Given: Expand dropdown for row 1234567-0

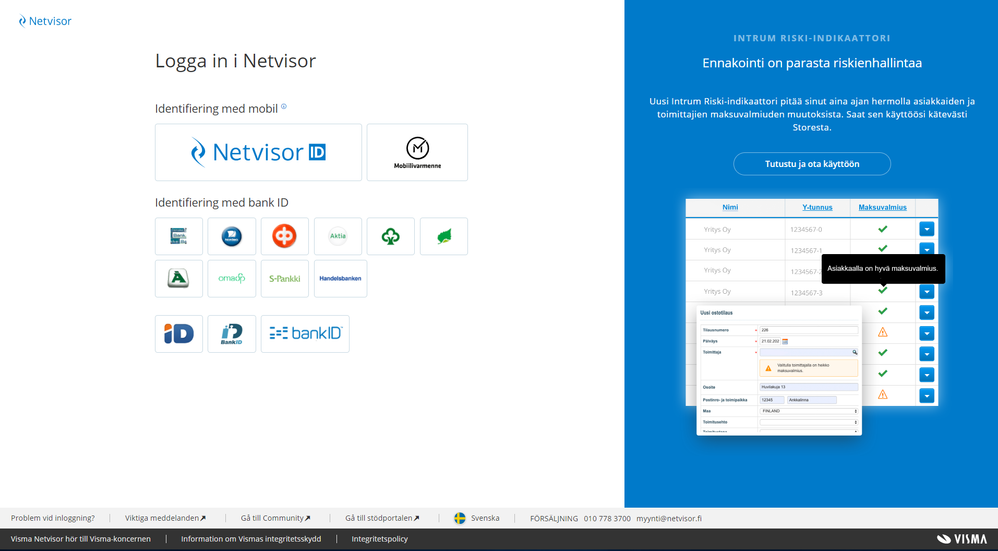Looking at the screenshot, I should pyautogui.click(x=927, y=229).
